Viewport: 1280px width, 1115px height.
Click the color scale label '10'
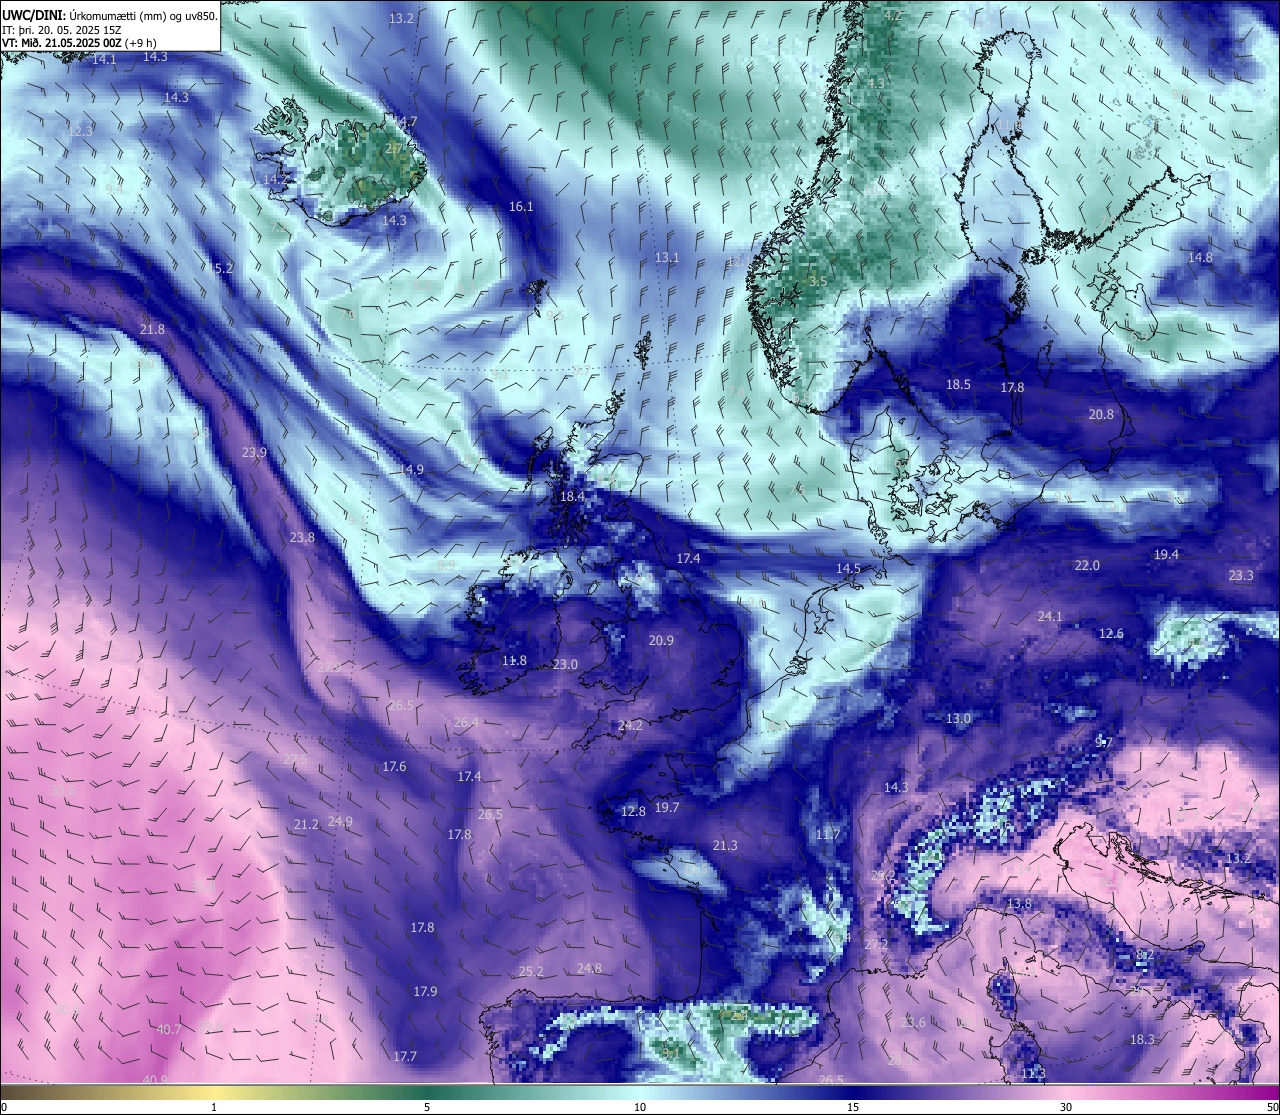click(x=640, y=1107)
